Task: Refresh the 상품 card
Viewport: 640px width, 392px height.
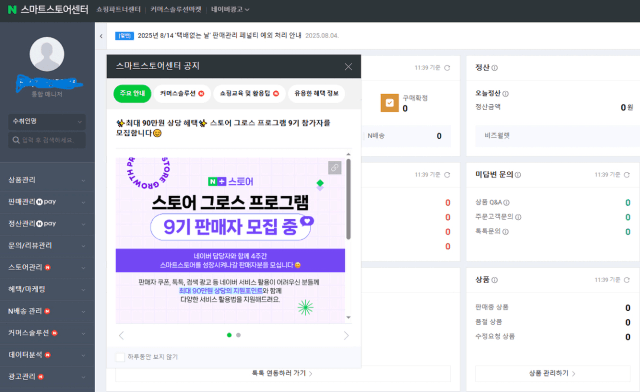Action: pyautogui.click(x=627, y=280)
